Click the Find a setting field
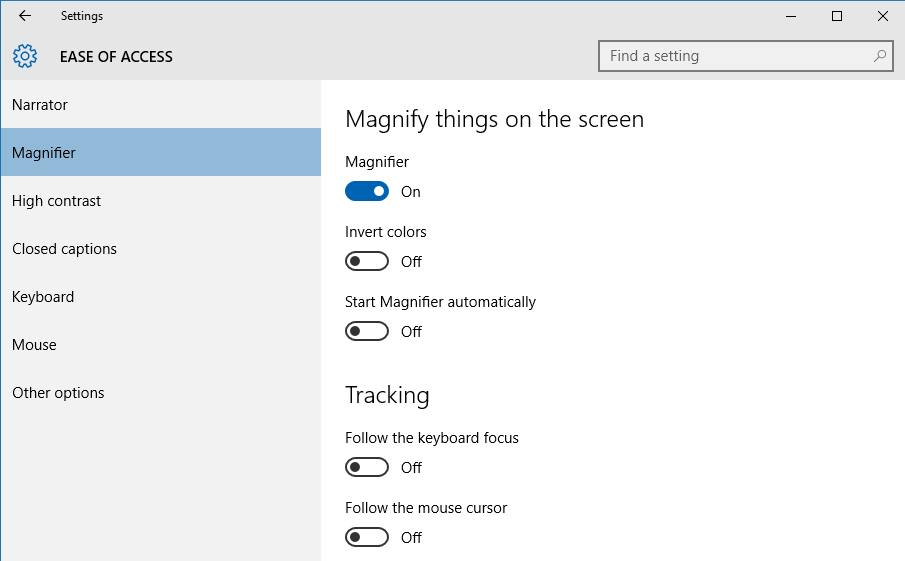The image size is (905, 561). [746, 56]
